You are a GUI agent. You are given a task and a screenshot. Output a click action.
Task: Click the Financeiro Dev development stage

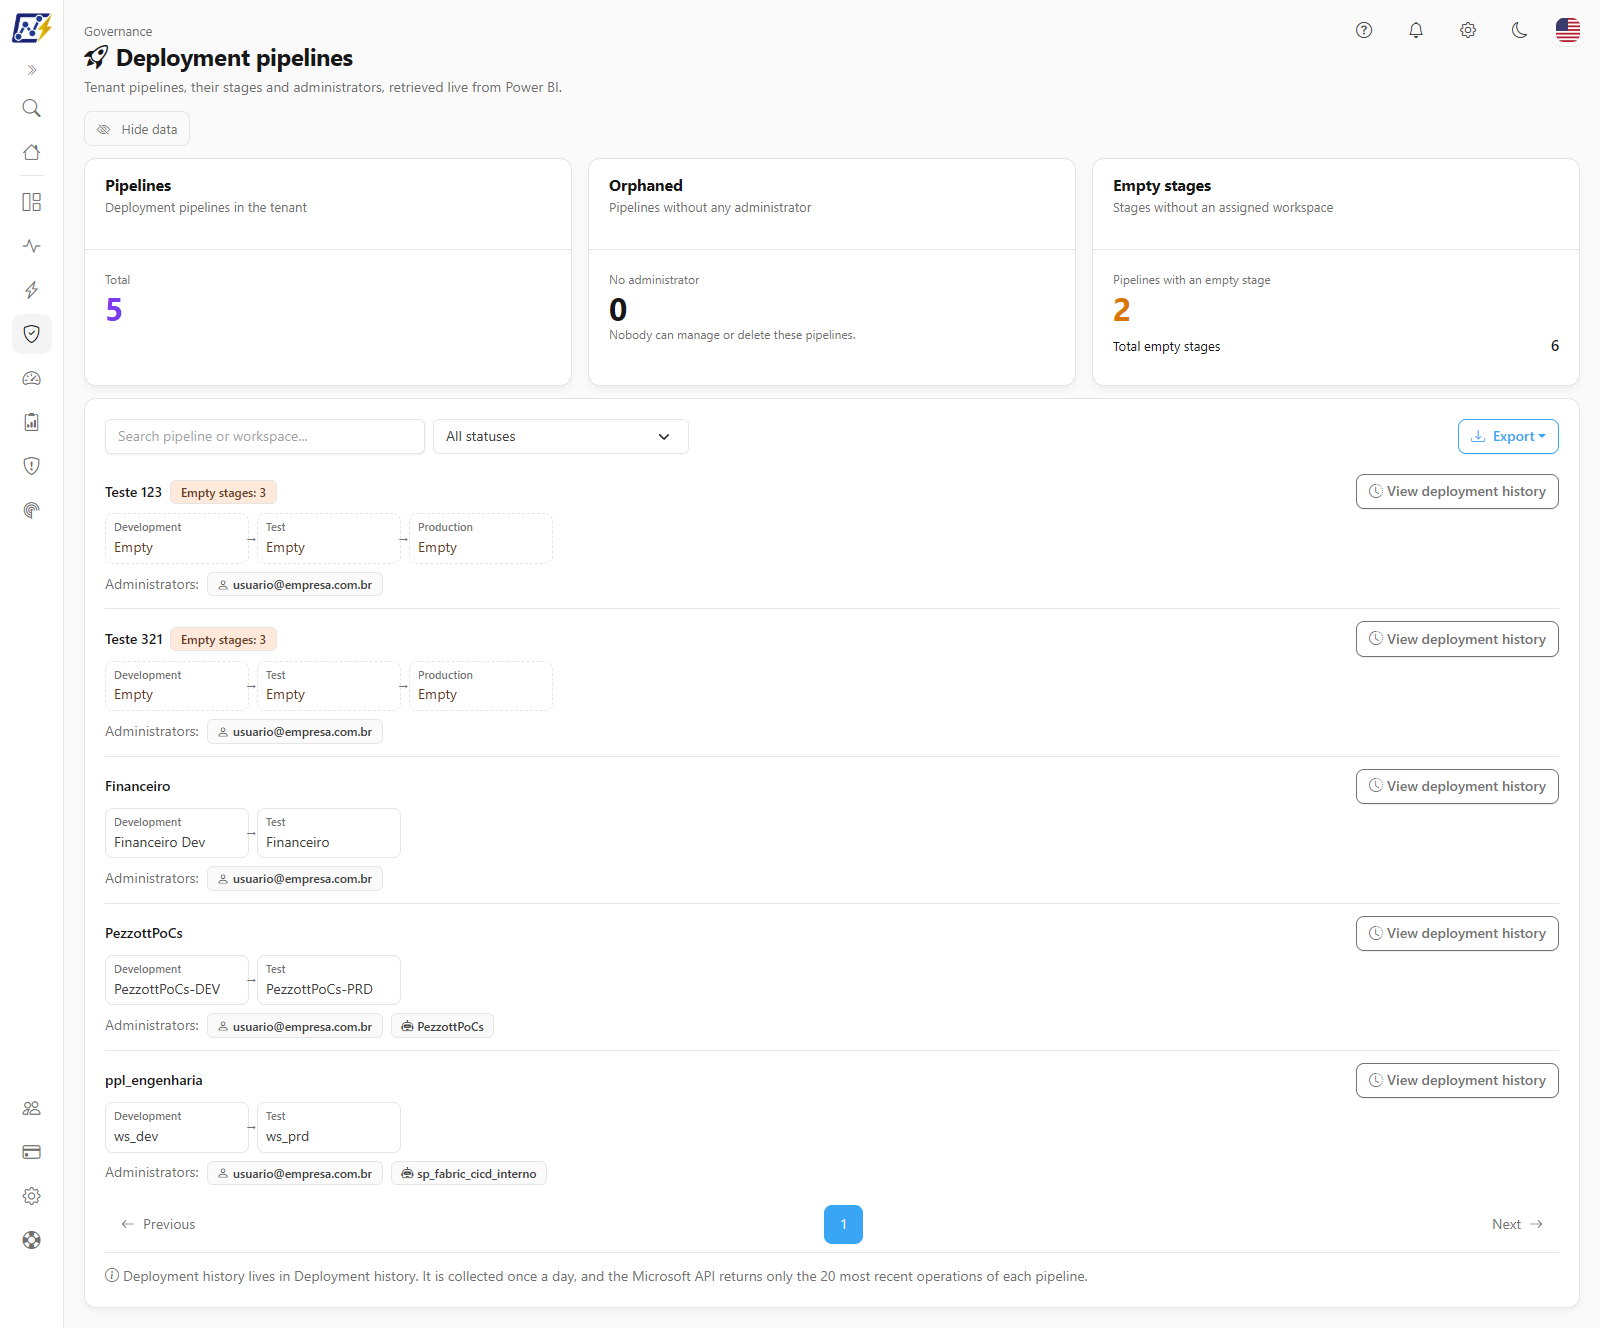coord(177,833)
